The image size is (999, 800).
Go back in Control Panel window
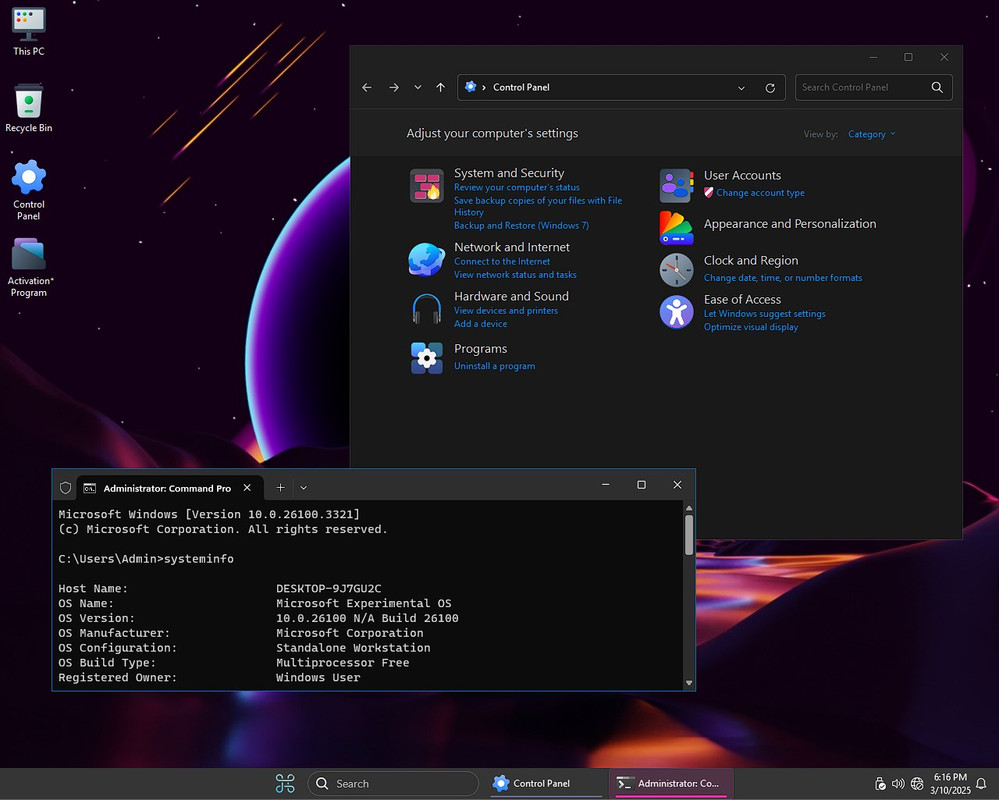[367, 87]
